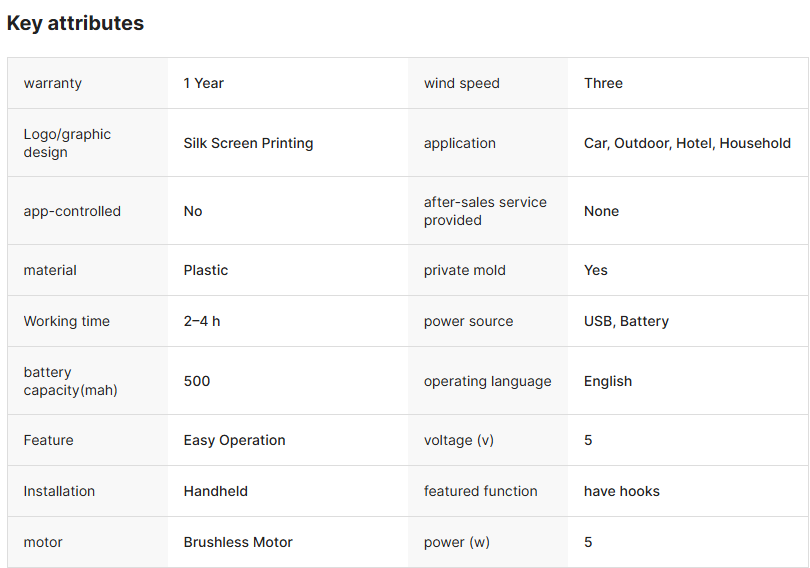Click the Key attributes heading
Screen dimensions: 810x568
(x=75, y=23)
